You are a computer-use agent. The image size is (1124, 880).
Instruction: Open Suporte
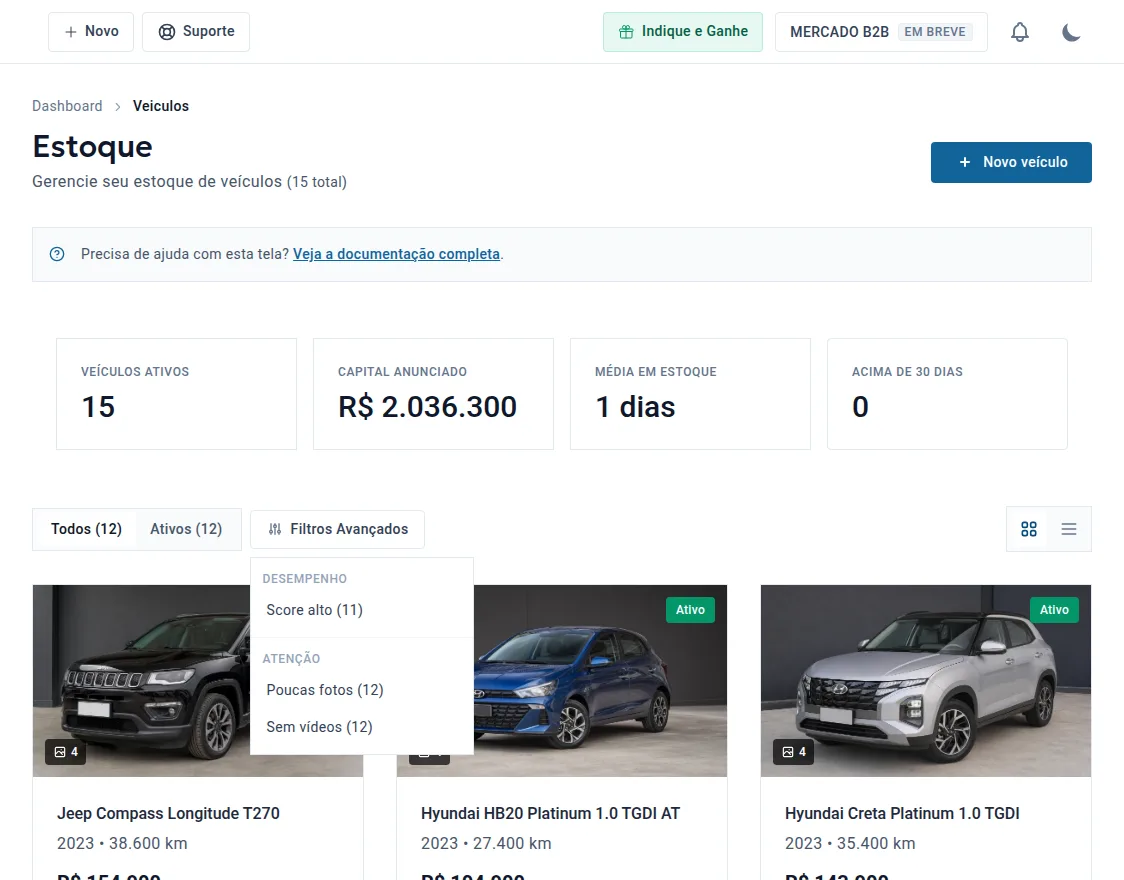click(196, 32)
